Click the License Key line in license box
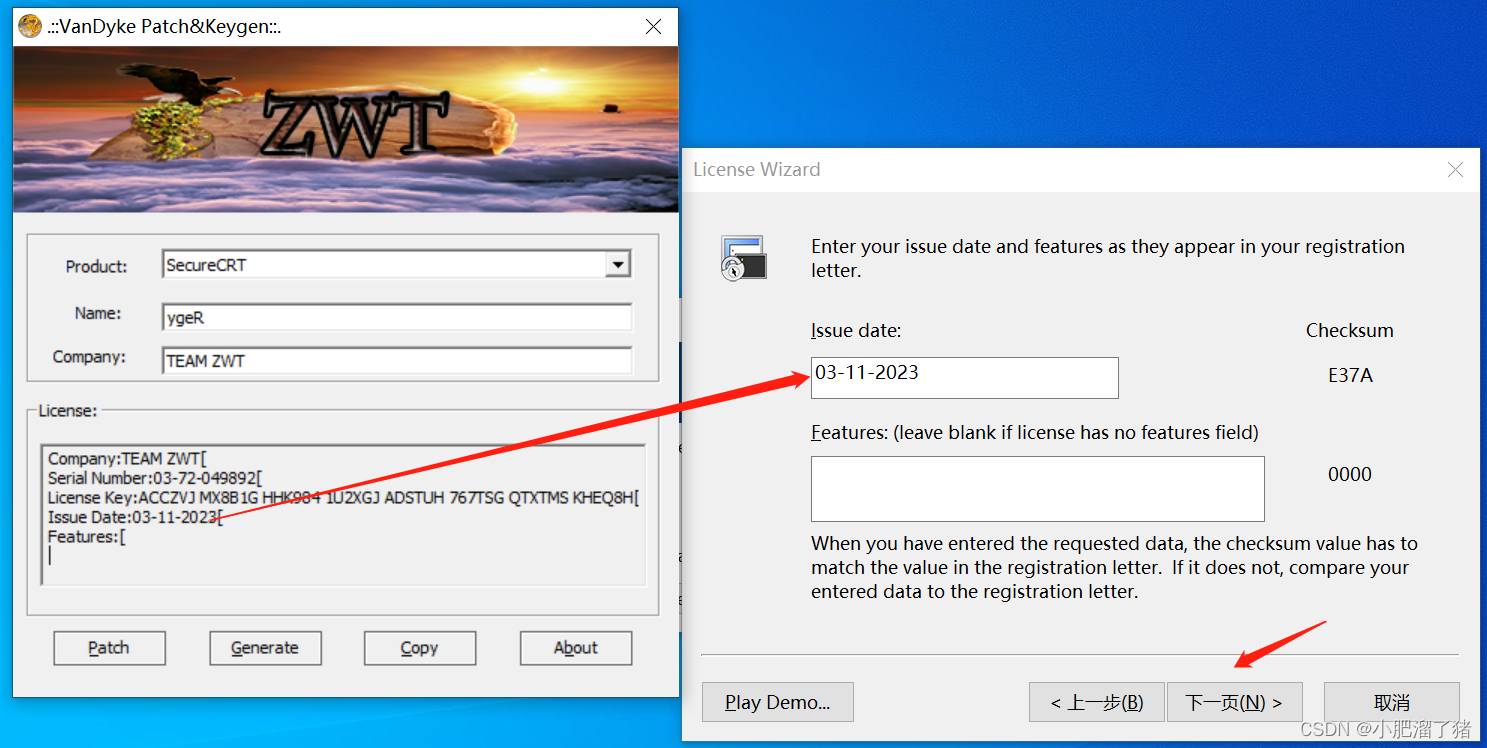This screenshot has height=748, width=1487. pyautogui.click(x=343, y=498)
